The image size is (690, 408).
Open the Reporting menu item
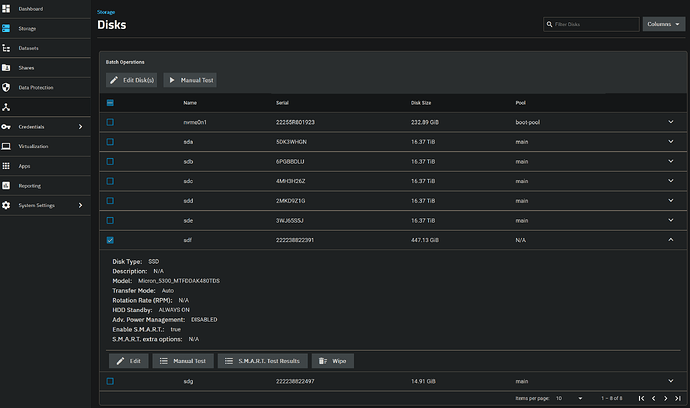[x=45, y=186]
